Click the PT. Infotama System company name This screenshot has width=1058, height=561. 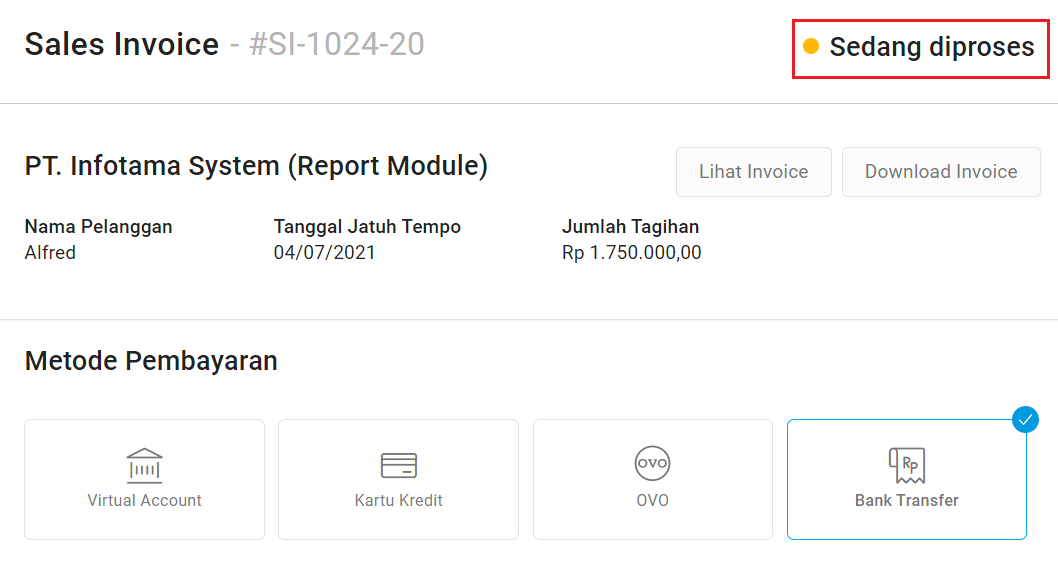[256, 166]
